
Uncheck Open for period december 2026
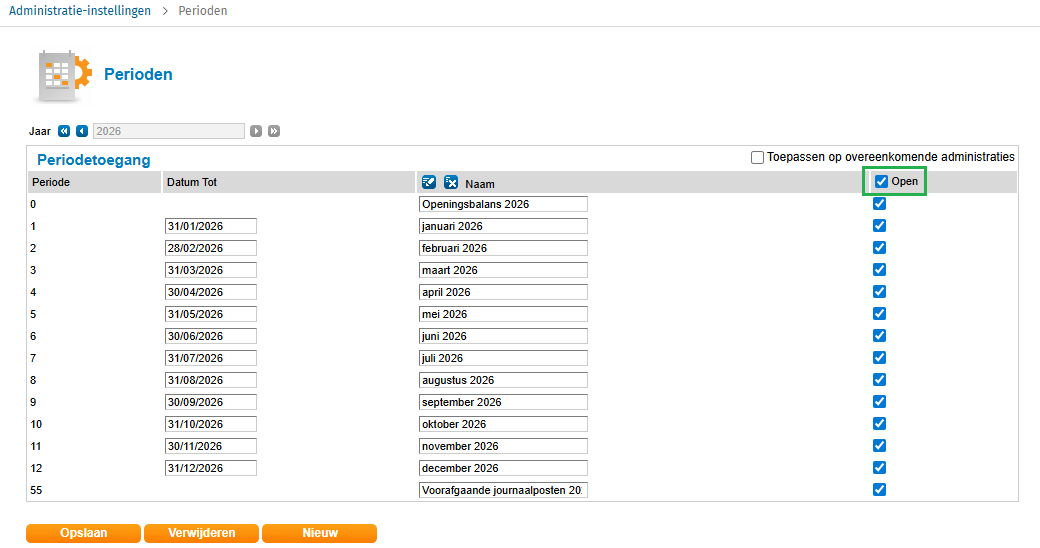pyautogui.click(x=879, y=468)
